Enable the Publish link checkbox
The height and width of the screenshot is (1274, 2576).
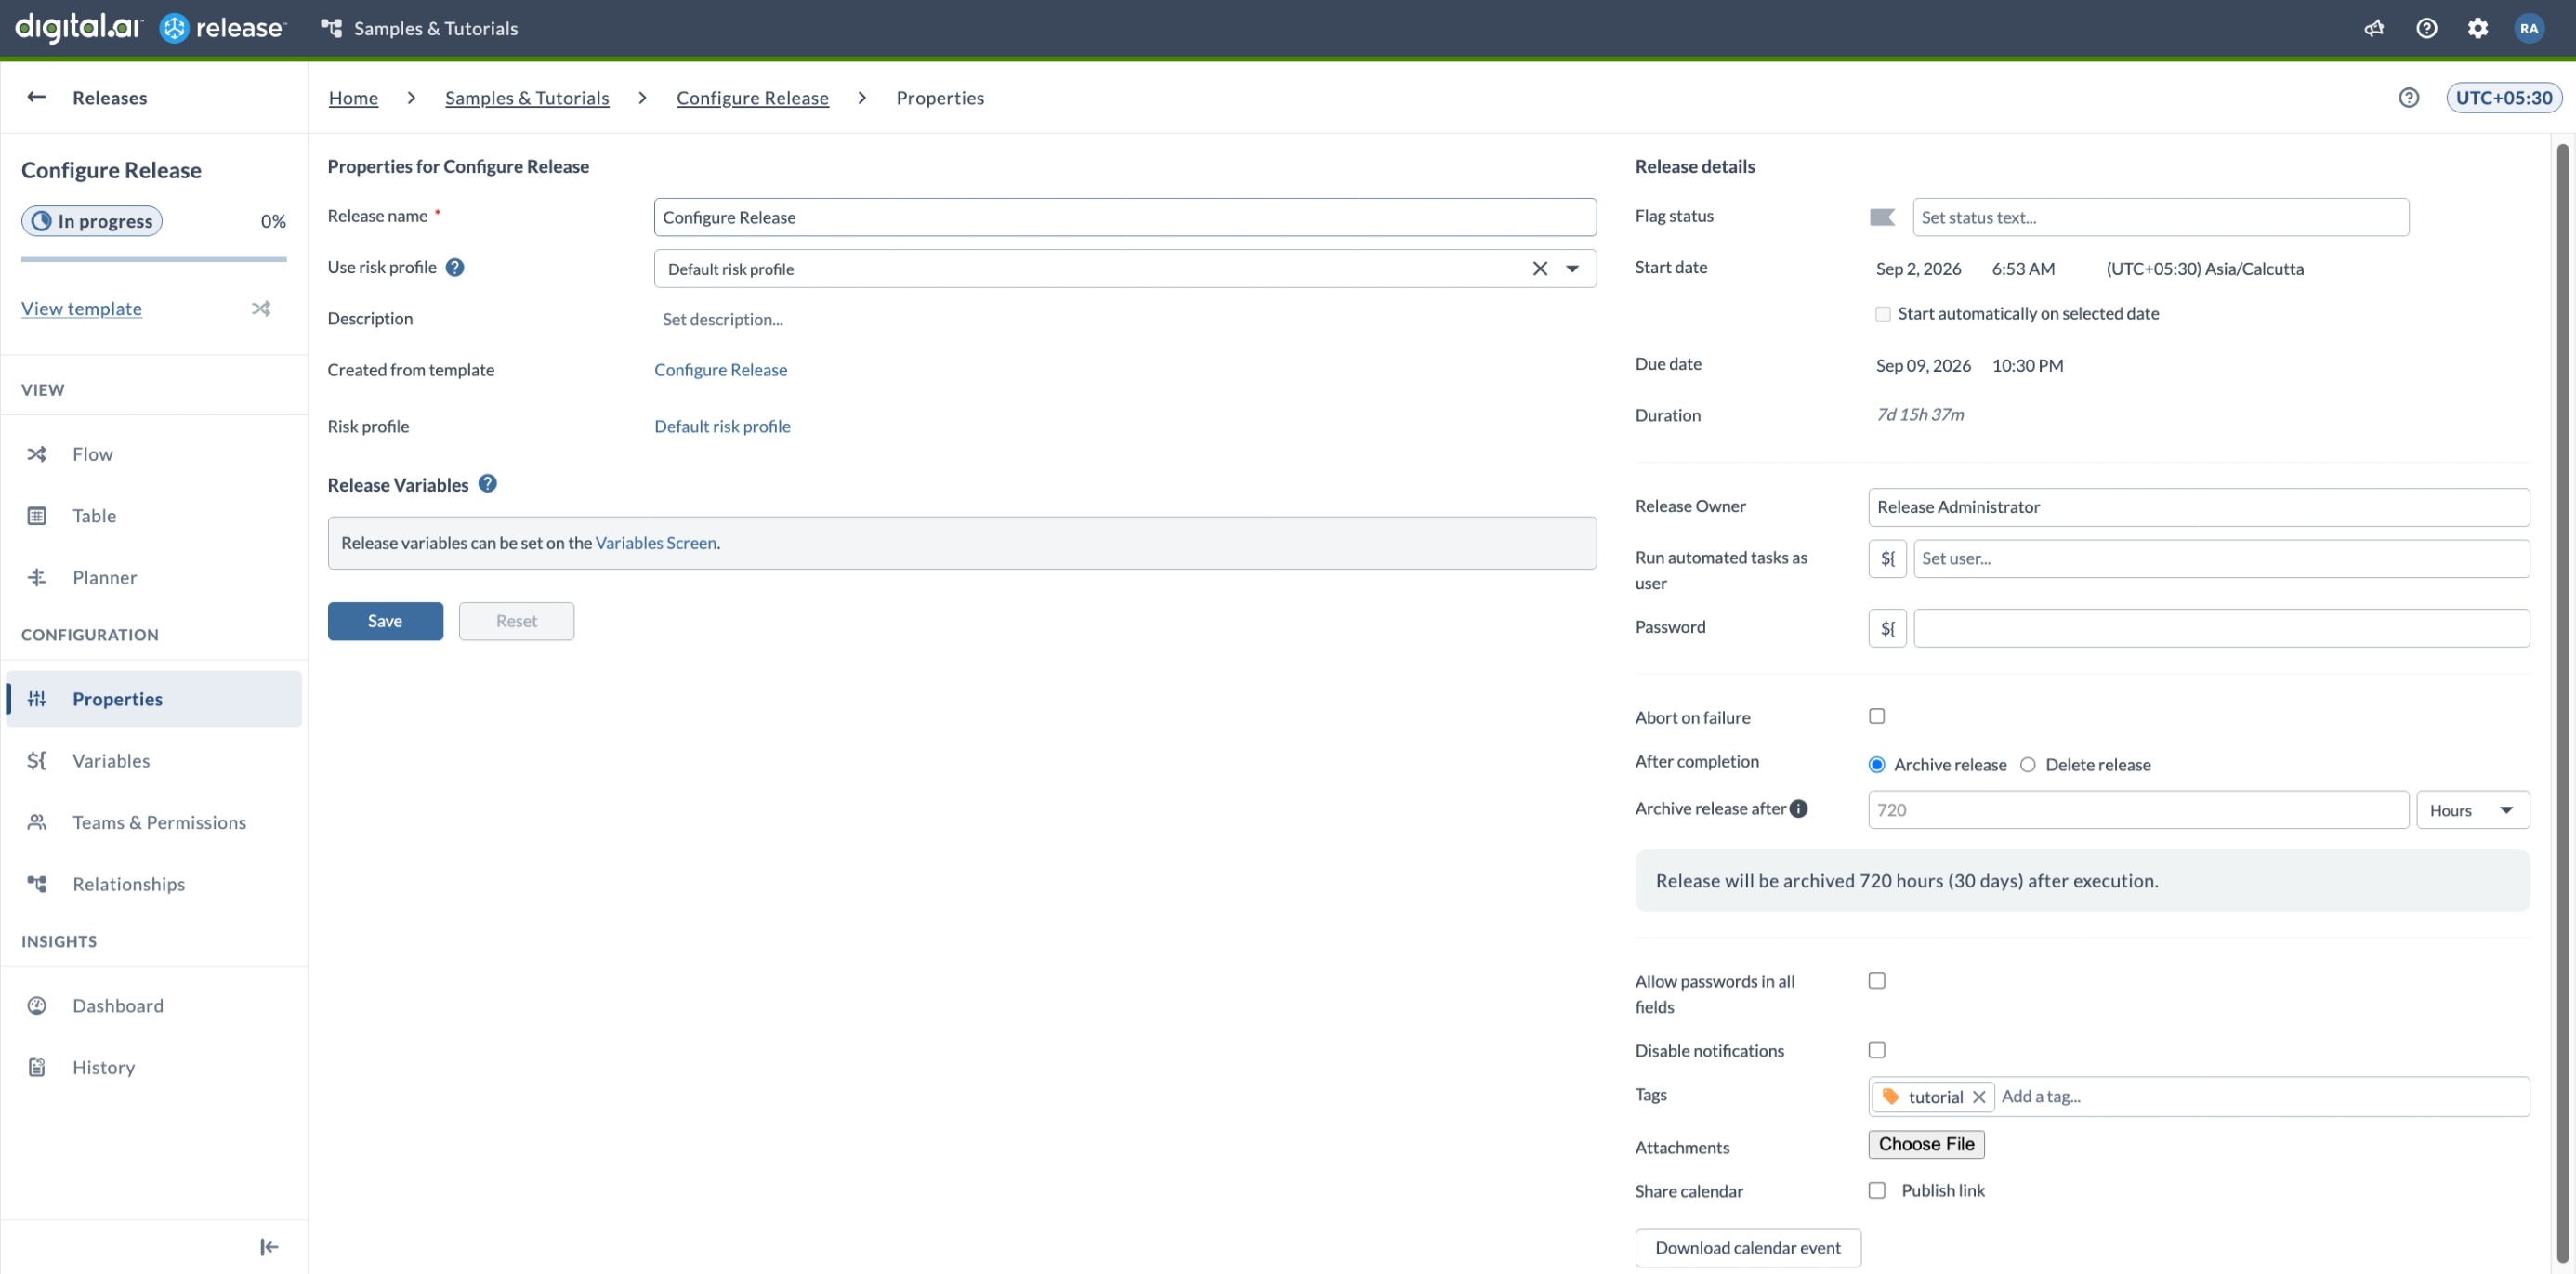pyautogui.click(x=1876, y=1190)
